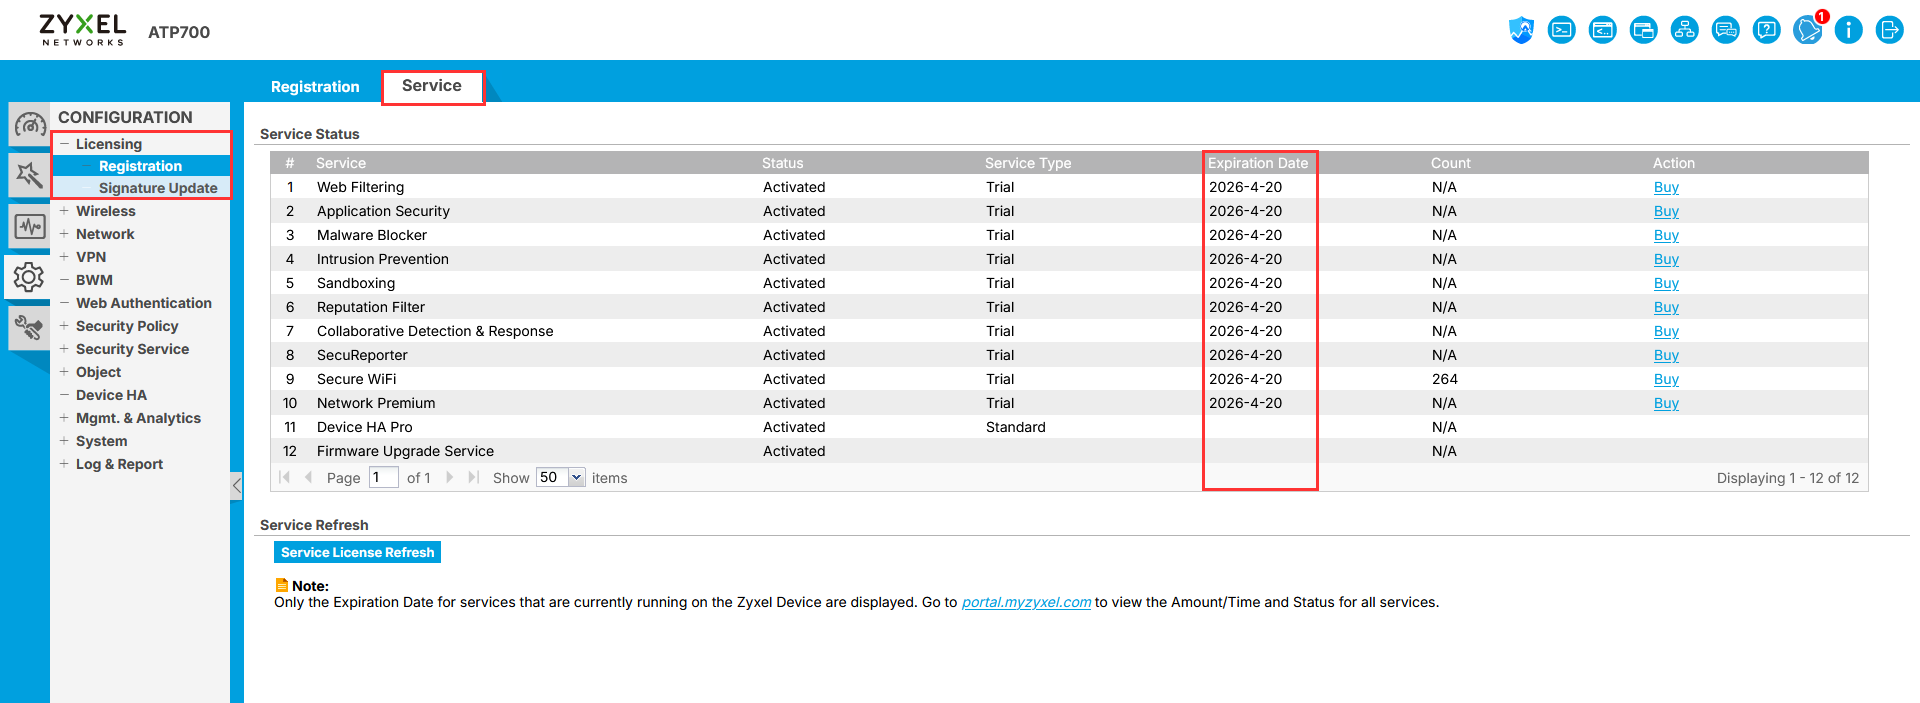This screenshot has width=1920, height=703.
Task: Click the Service License Refresh button
Action: coord(357,552)
